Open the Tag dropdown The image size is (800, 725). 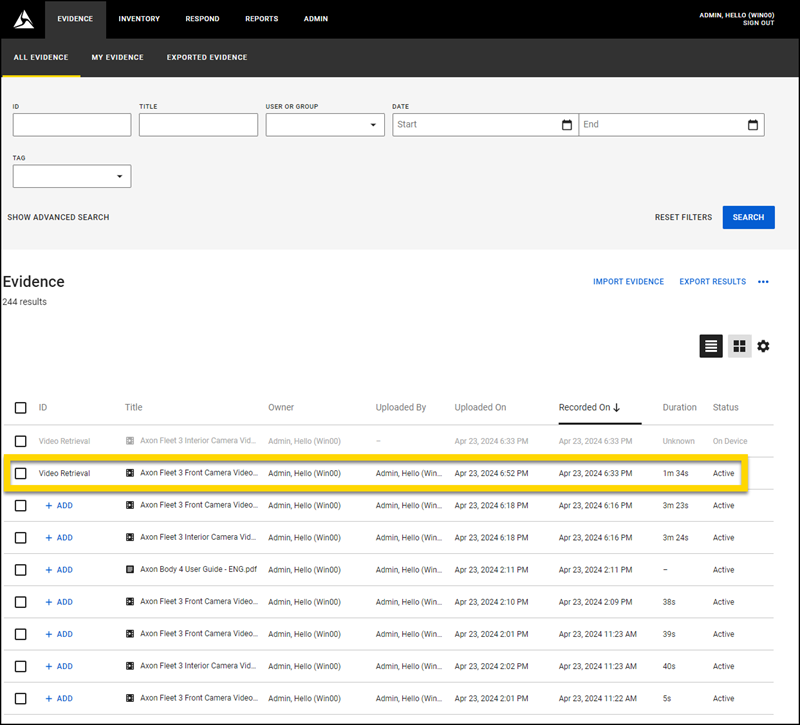point(72,176)
